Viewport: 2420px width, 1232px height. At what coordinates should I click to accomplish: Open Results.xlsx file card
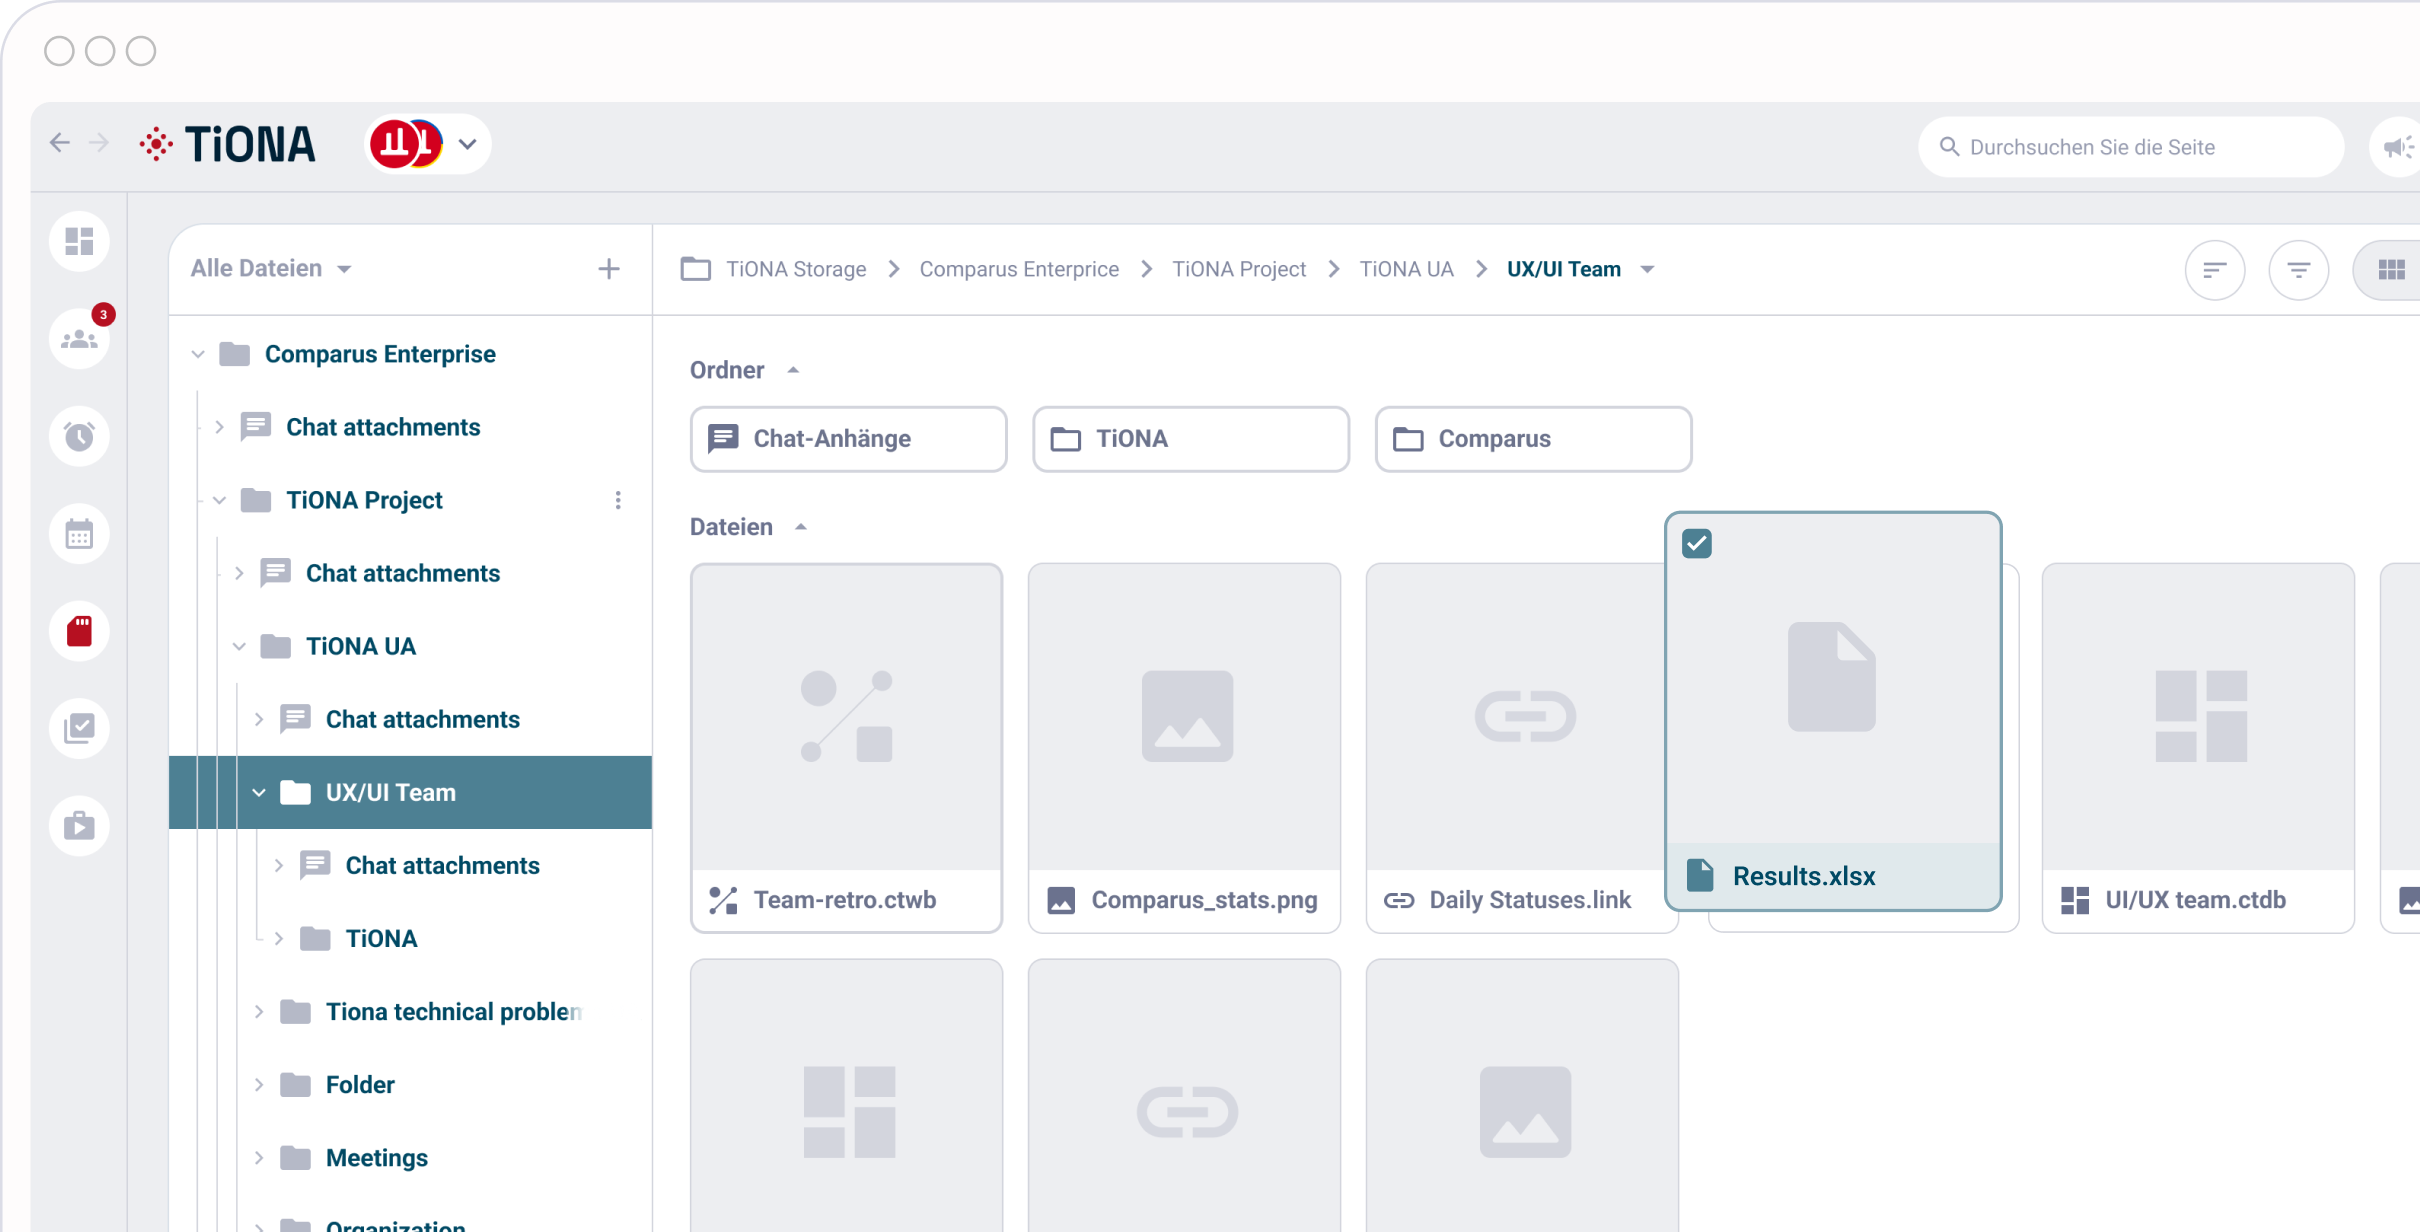1832,711
